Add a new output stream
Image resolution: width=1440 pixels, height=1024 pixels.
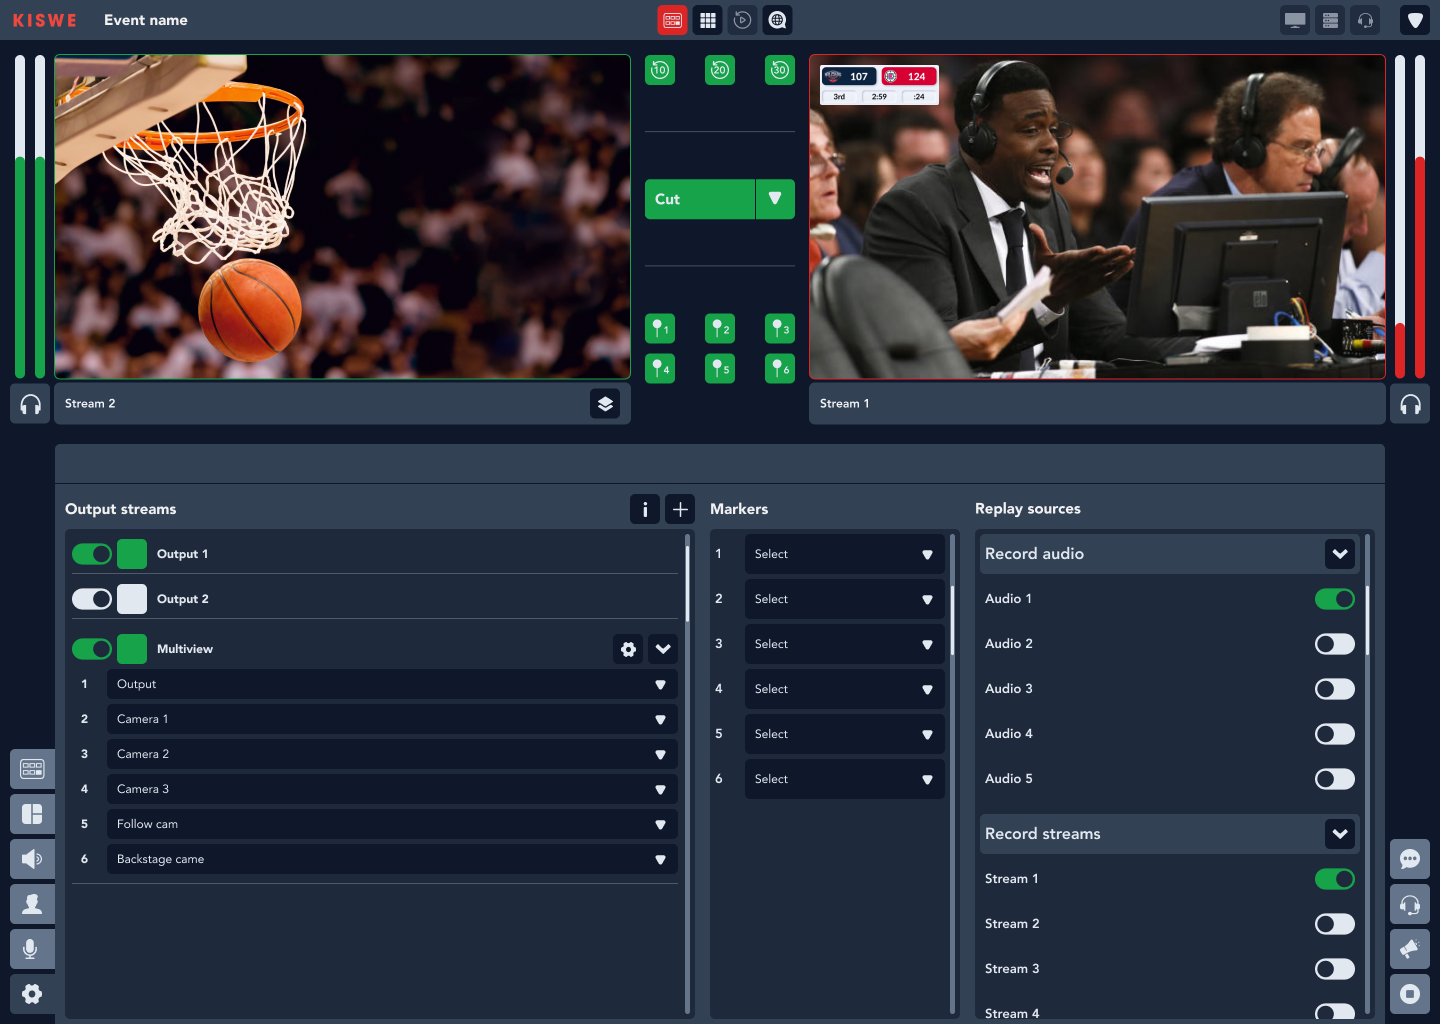coord(680,509)
